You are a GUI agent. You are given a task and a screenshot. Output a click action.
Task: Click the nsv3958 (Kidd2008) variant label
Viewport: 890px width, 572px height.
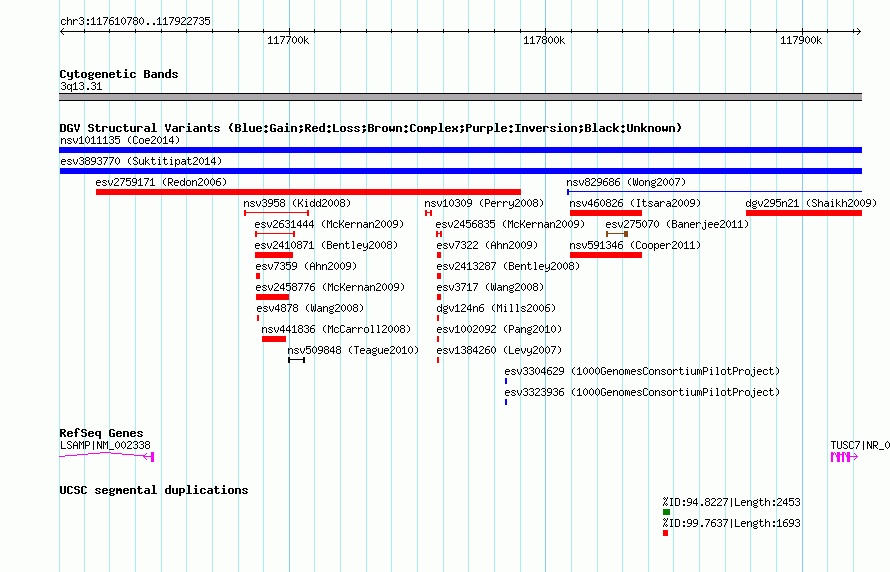point(297,203)
